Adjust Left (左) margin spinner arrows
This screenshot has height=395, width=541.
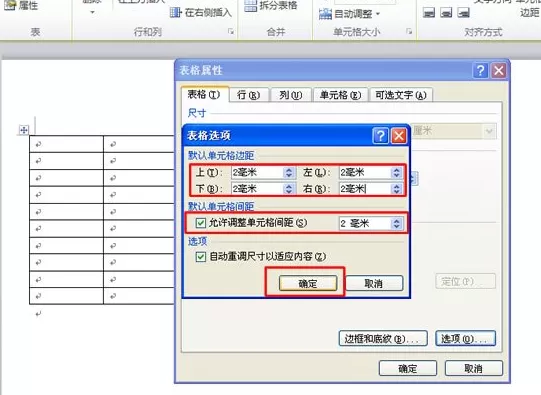pyautogui.click(x=396, y=172)
